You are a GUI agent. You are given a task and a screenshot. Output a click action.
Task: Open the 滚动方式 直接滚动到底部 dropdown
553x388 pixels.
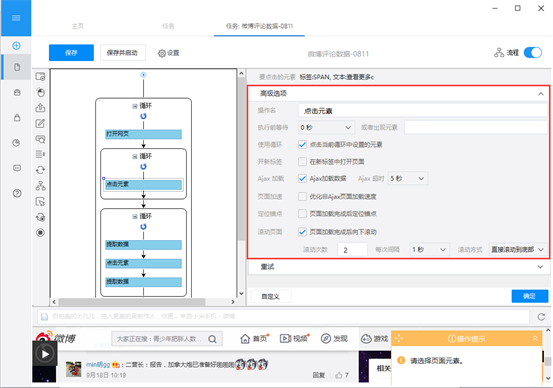(518, 249)
